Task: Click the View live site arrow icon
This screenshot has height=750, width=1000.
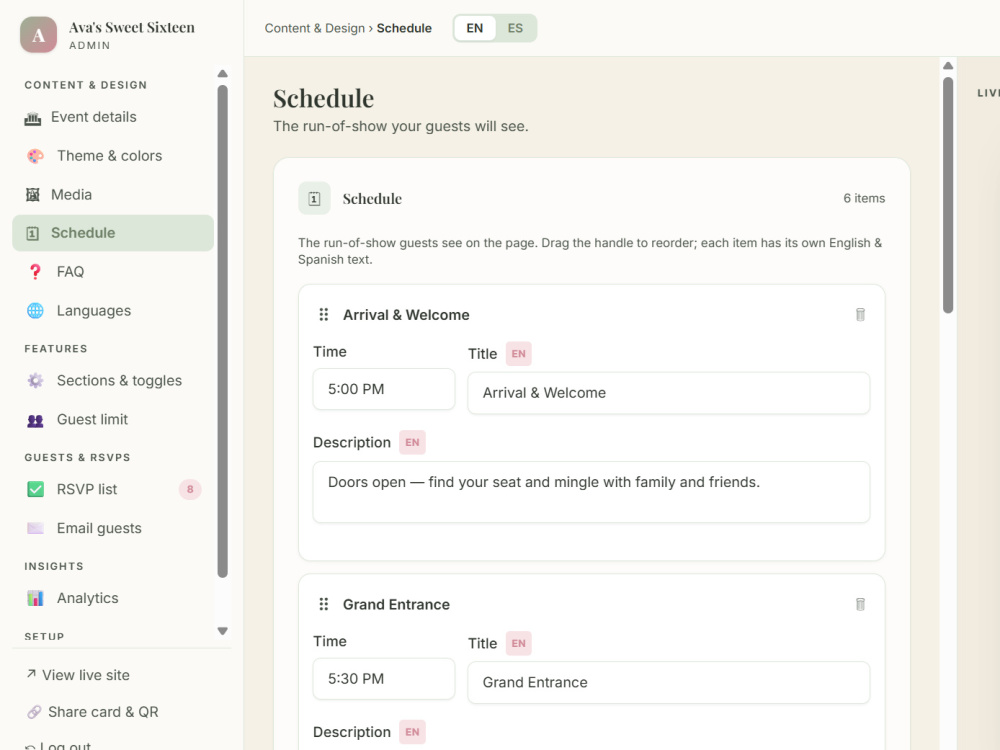Action: click(31, 673)
